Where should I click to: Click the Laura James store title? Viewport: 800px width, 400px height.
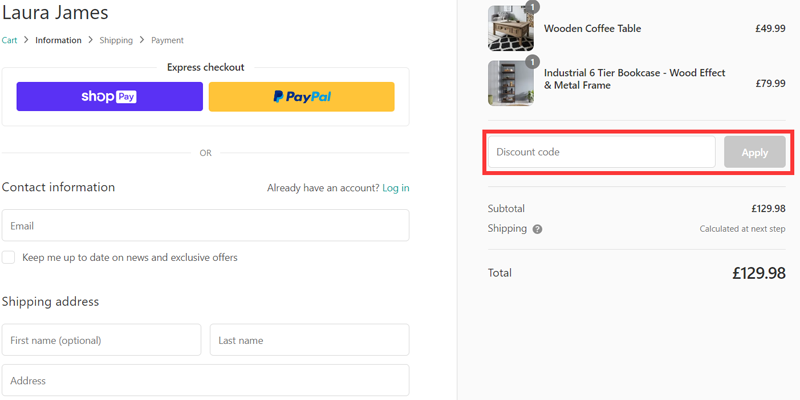tap(55, 12)
